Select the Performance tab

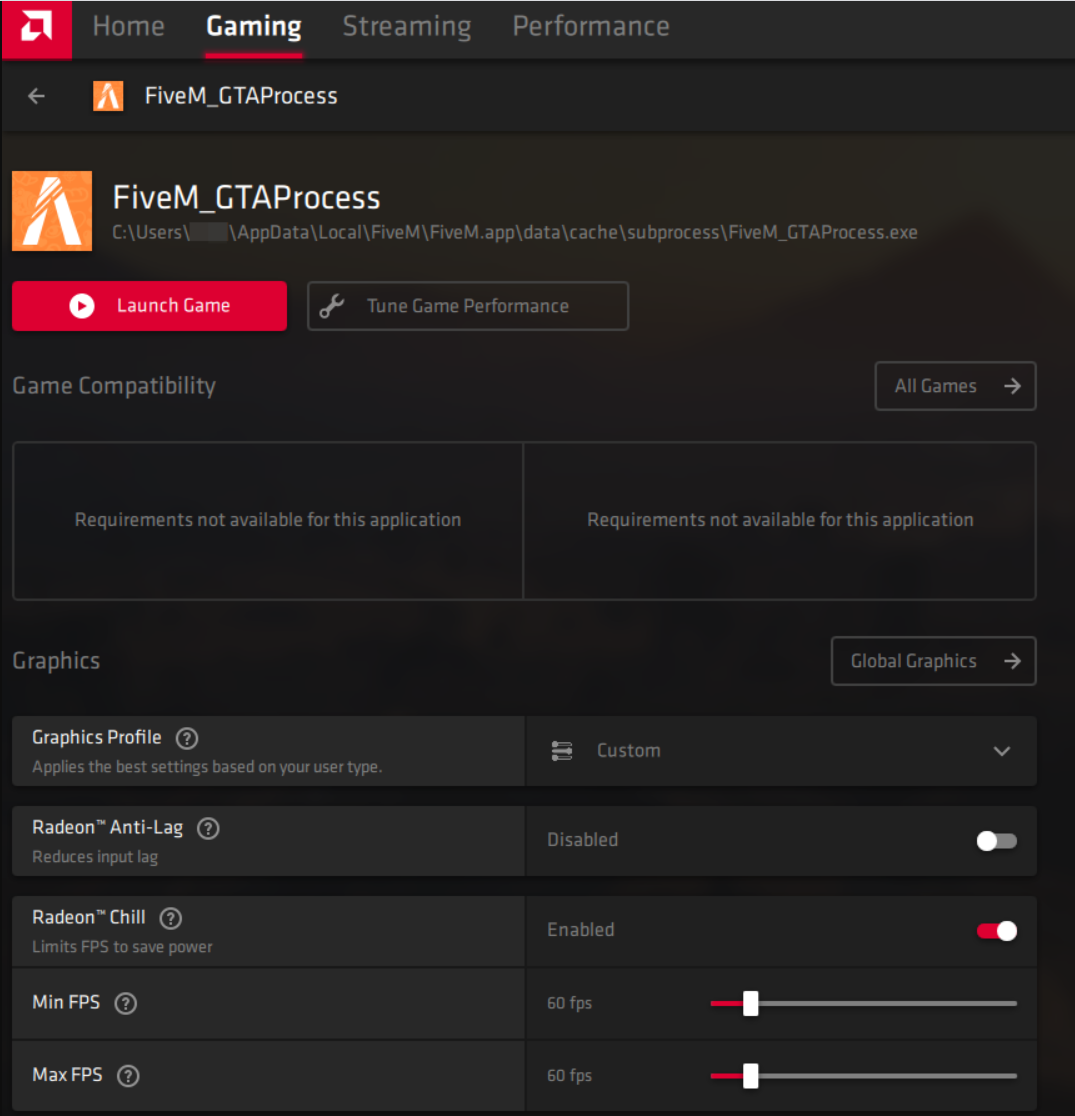click(x=590, y=27)
